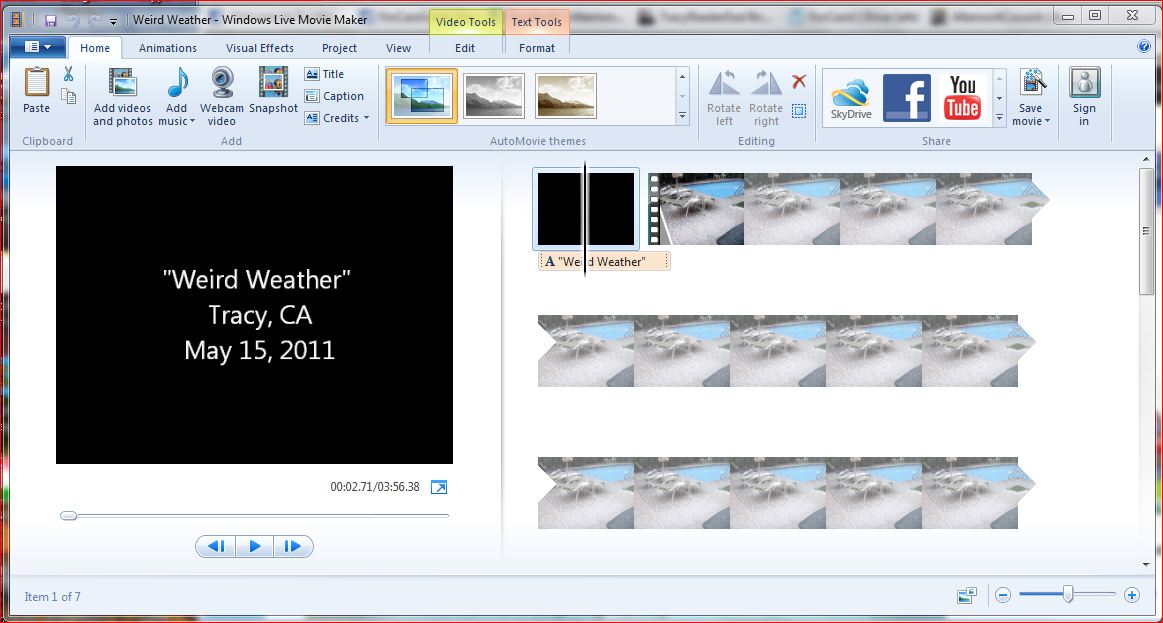Share movie to YouTube
1163x623 pixels.
pyautogui.click(x=963, y=97)
